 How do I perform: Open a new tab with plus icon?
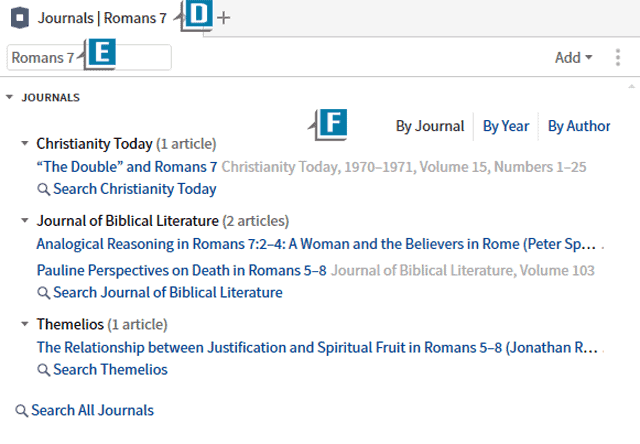(223, 18)
